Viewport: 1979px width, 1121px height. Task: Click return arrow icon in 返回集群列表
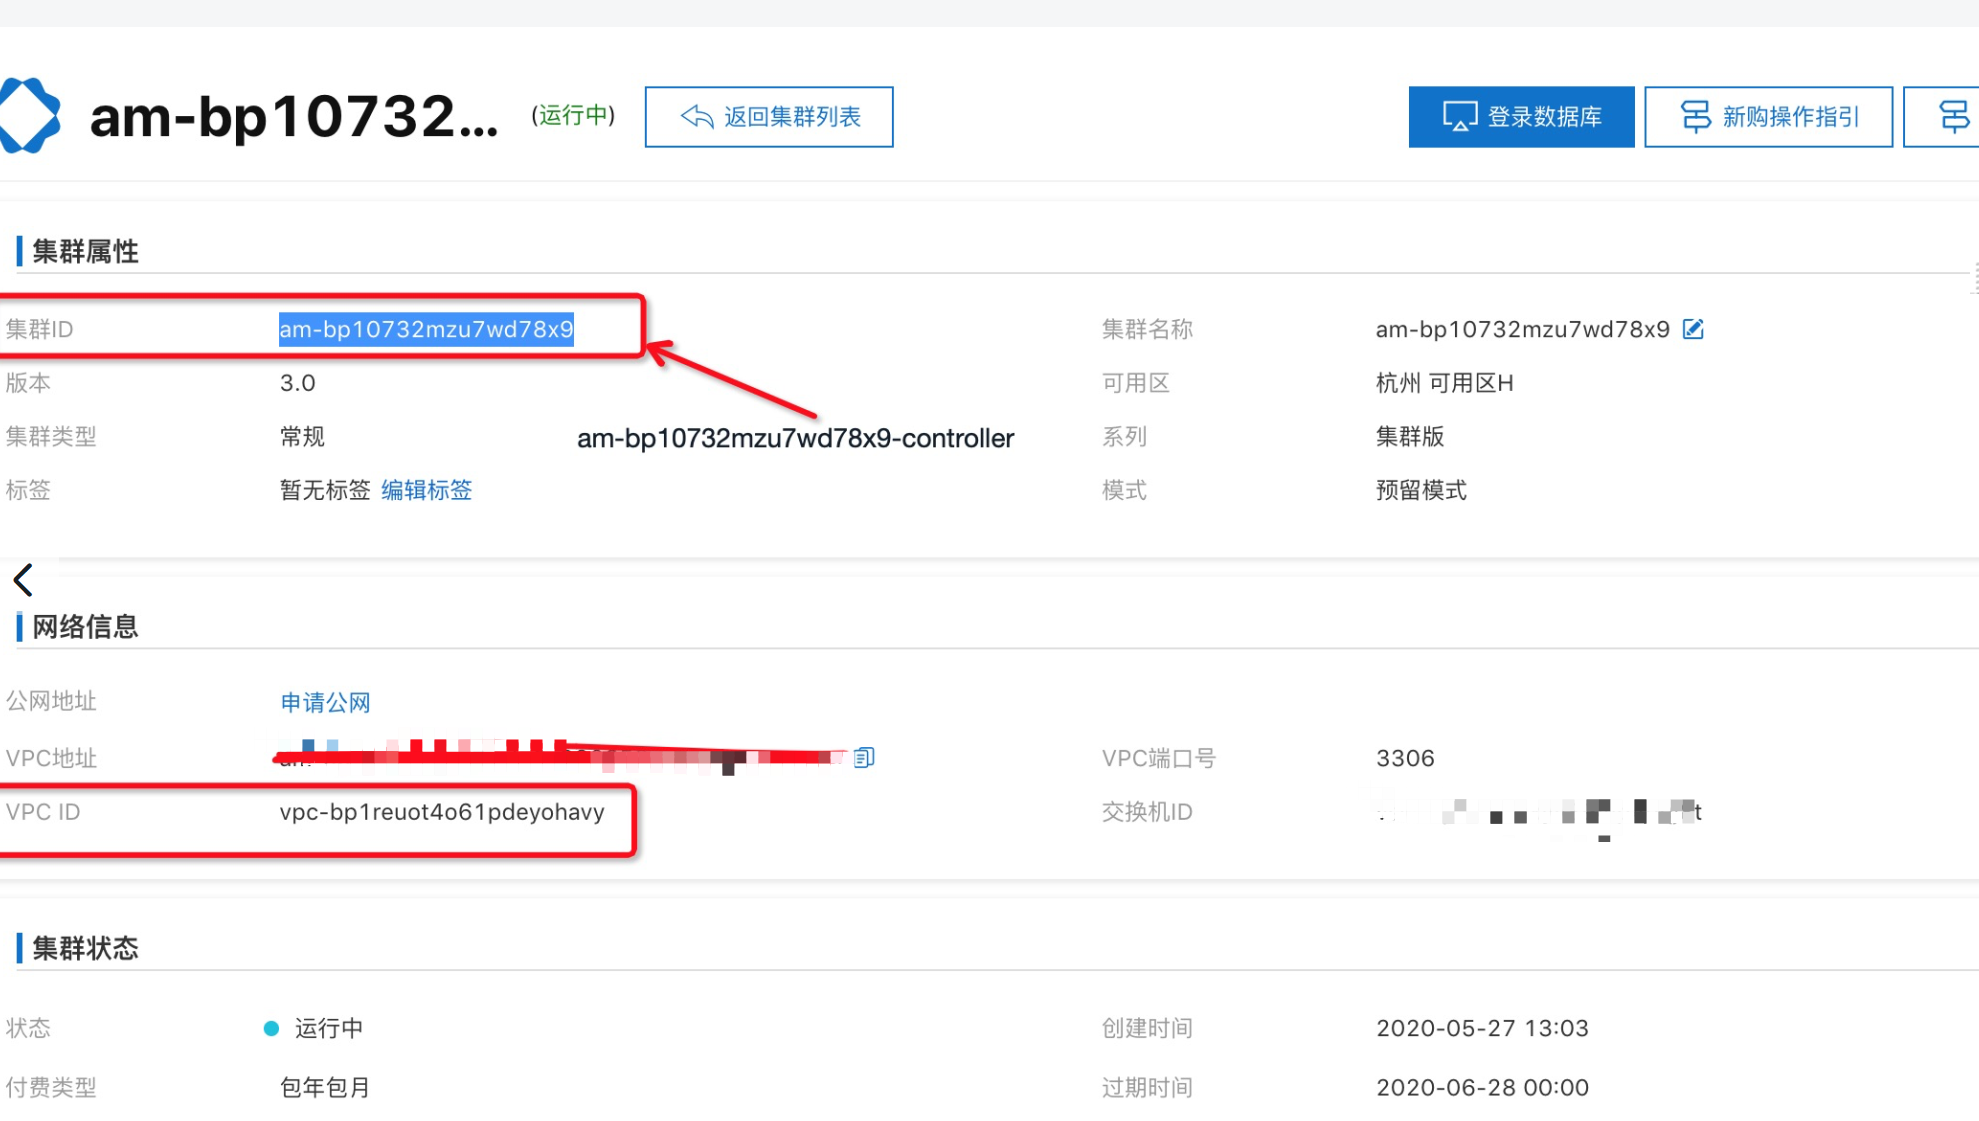(x=696, y=117)
